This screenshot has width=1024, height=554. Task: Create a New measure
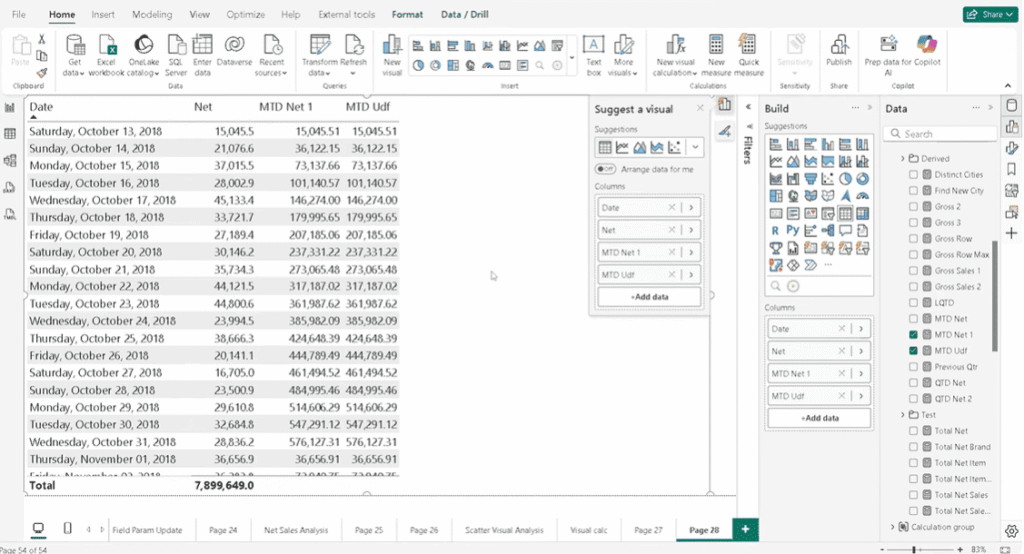click(x=716, y=55)
